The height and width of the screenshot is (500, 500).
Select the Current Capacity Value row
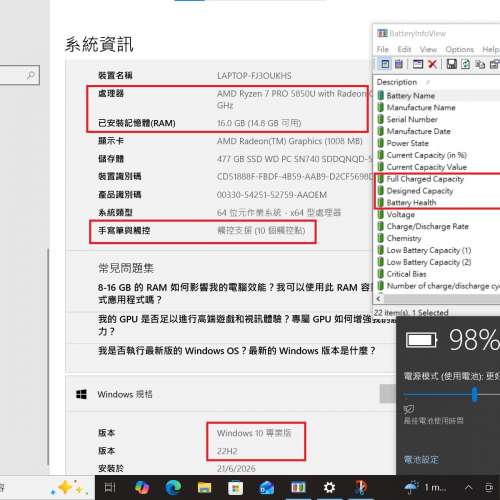438,167
